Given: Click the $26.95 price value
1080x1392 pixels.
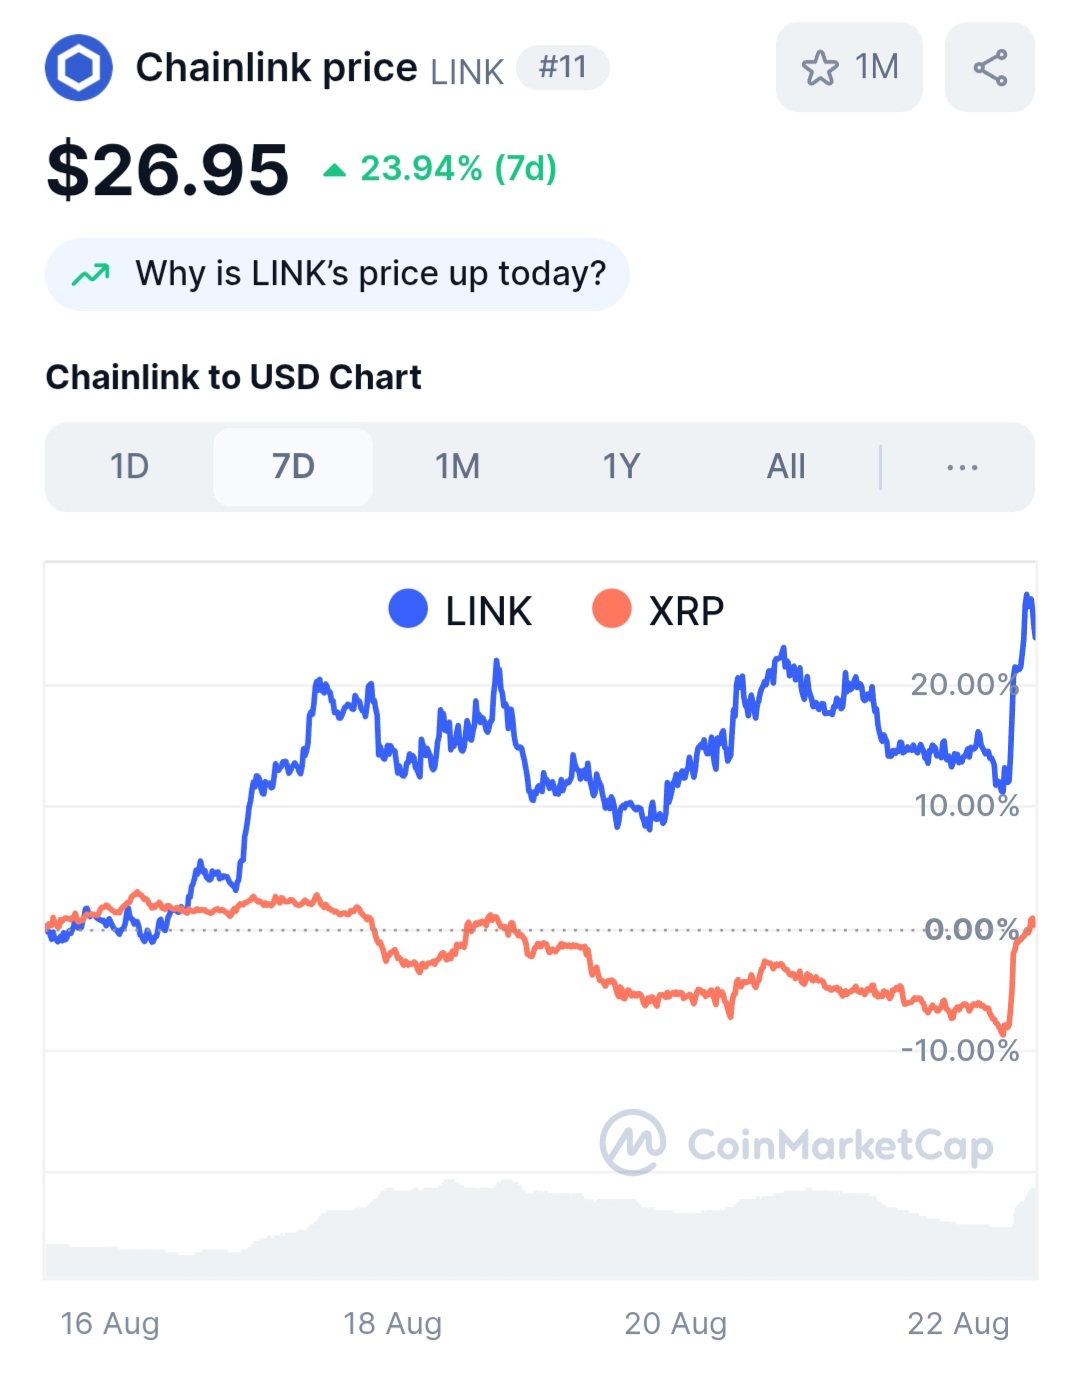Looking at the screenshot, I should point(168,170).
